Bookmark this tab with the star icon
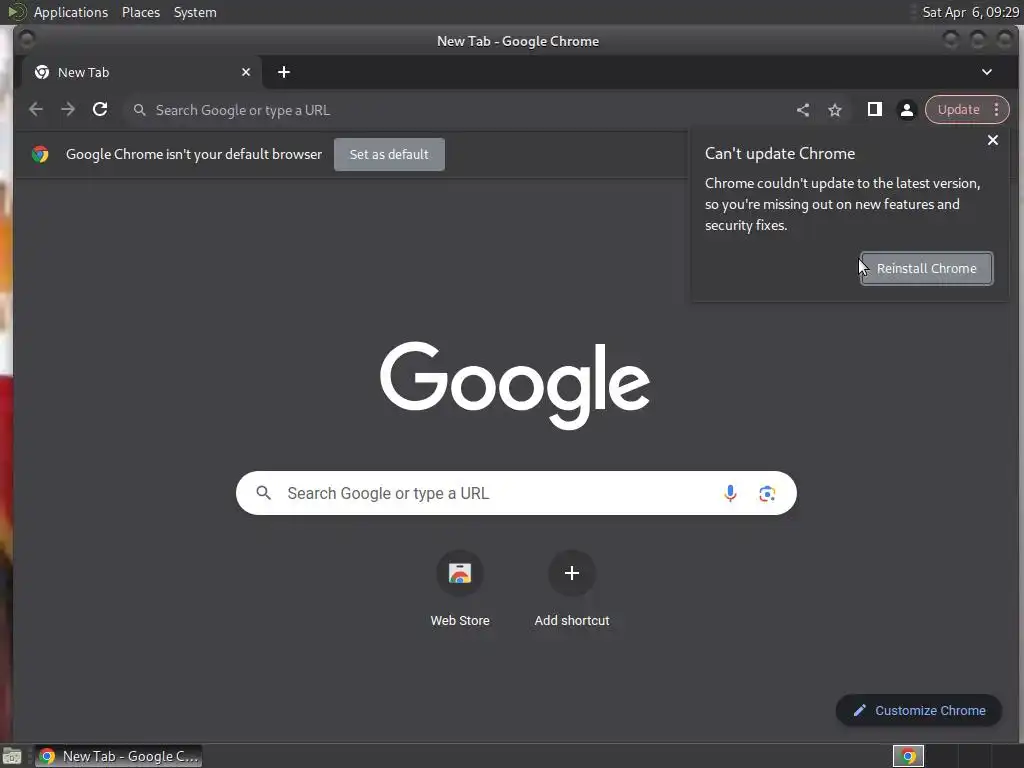Viewport: 1024px width, 768px height. pyautogui.click(x=835, y=110)
